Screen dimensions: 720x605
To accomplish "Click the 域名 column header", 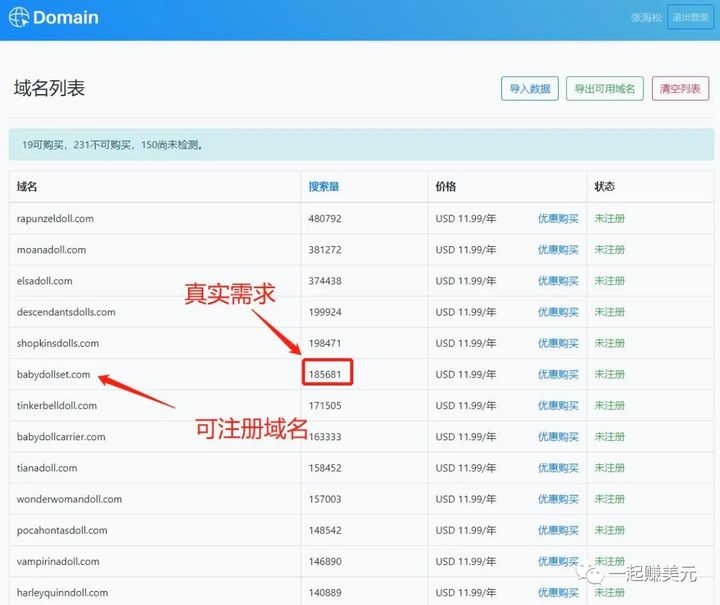I will pos(27,187).
